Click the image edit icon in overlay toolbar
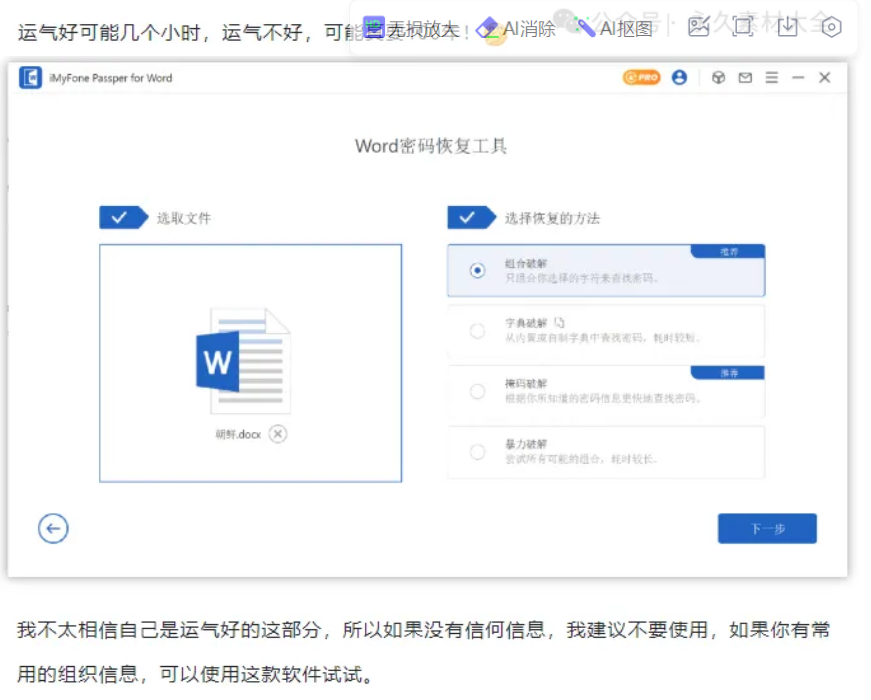 click(698, 26)
